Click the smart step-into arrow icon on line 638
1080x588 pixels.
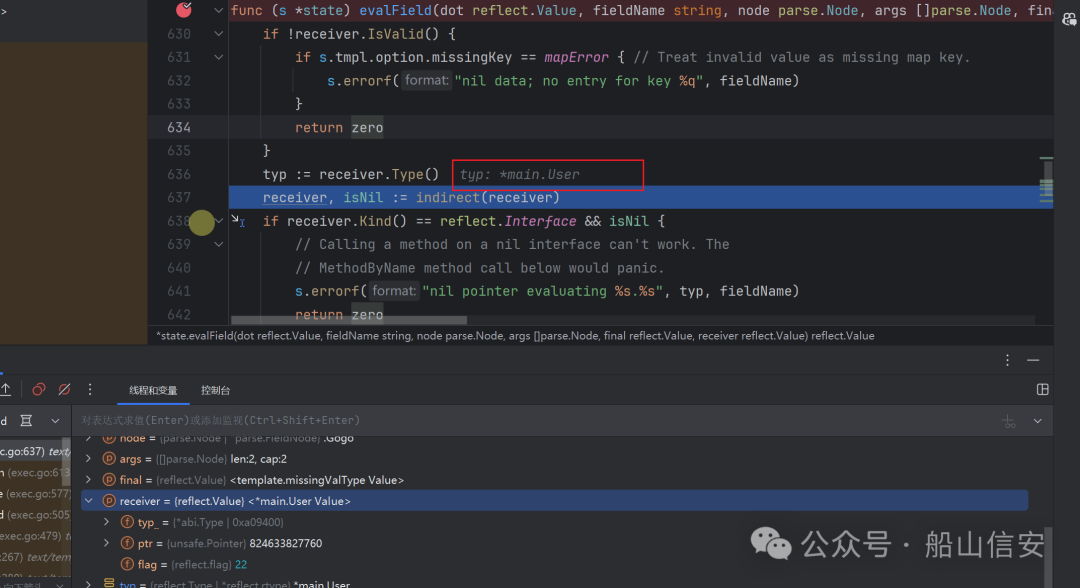(238, 220)
